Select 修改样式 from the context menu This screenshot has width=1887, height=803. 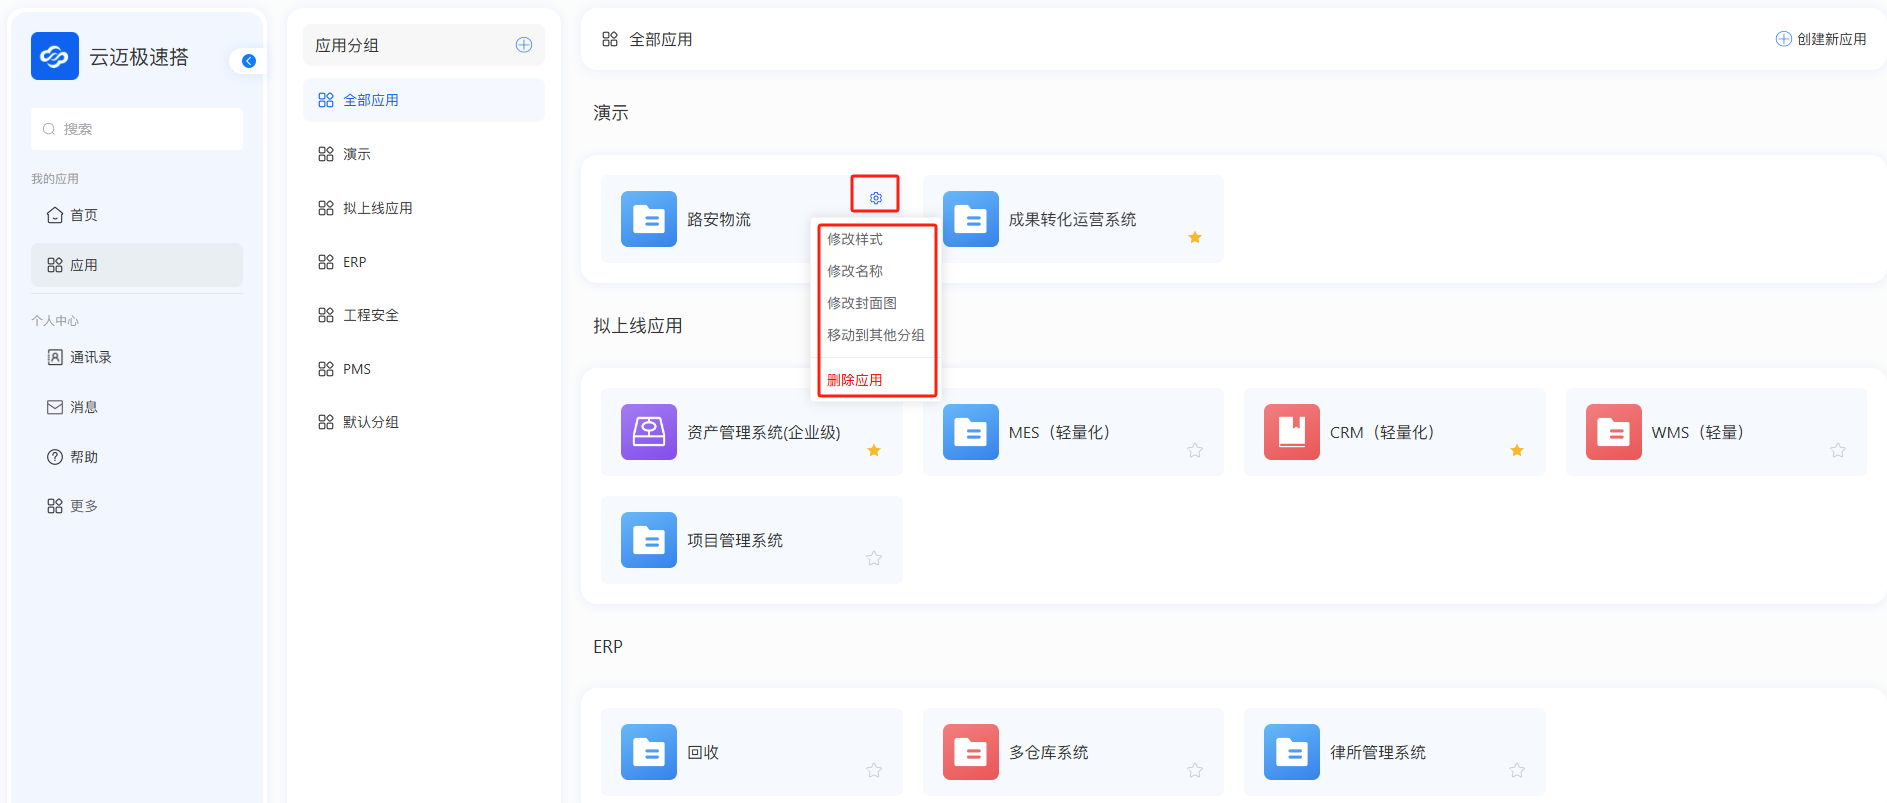pyautogui.click(x=855, y=239)
